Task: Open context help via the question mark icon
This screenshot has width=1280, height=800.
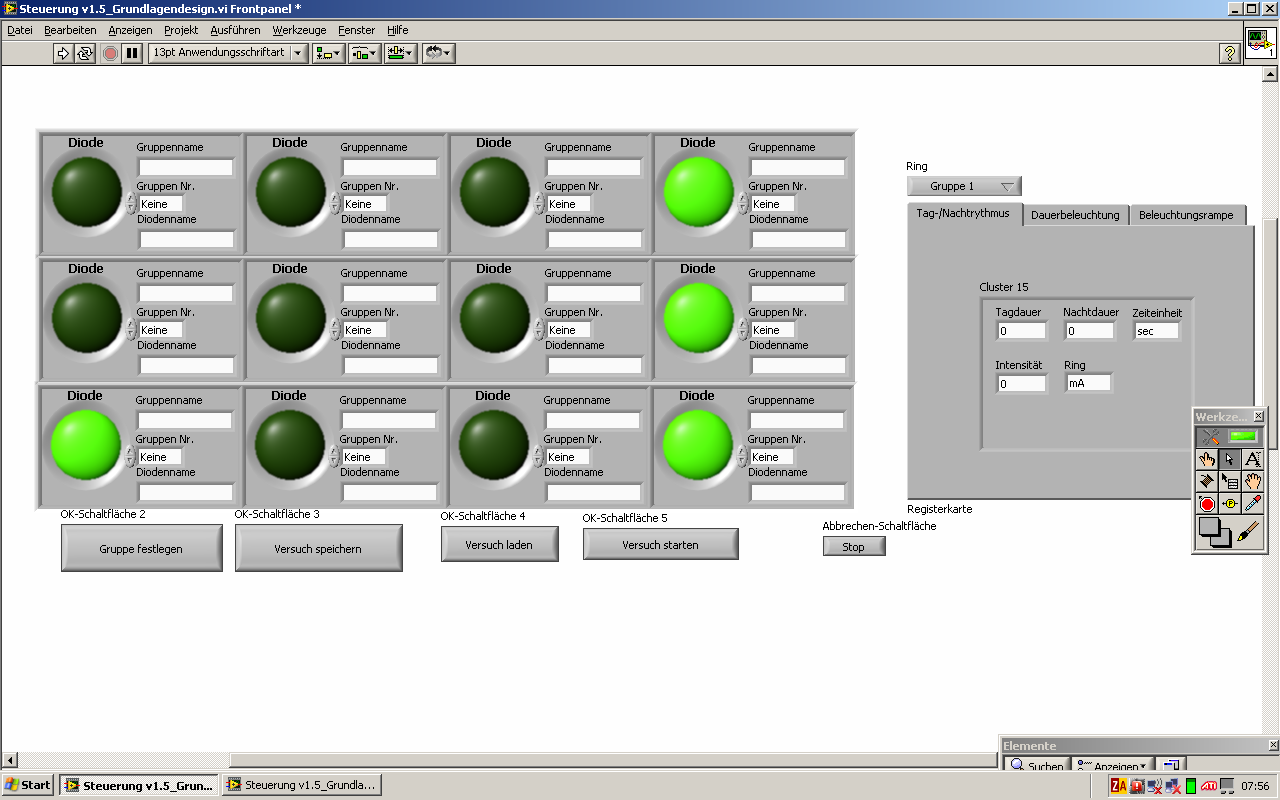Action: (x=1230, y=53)
